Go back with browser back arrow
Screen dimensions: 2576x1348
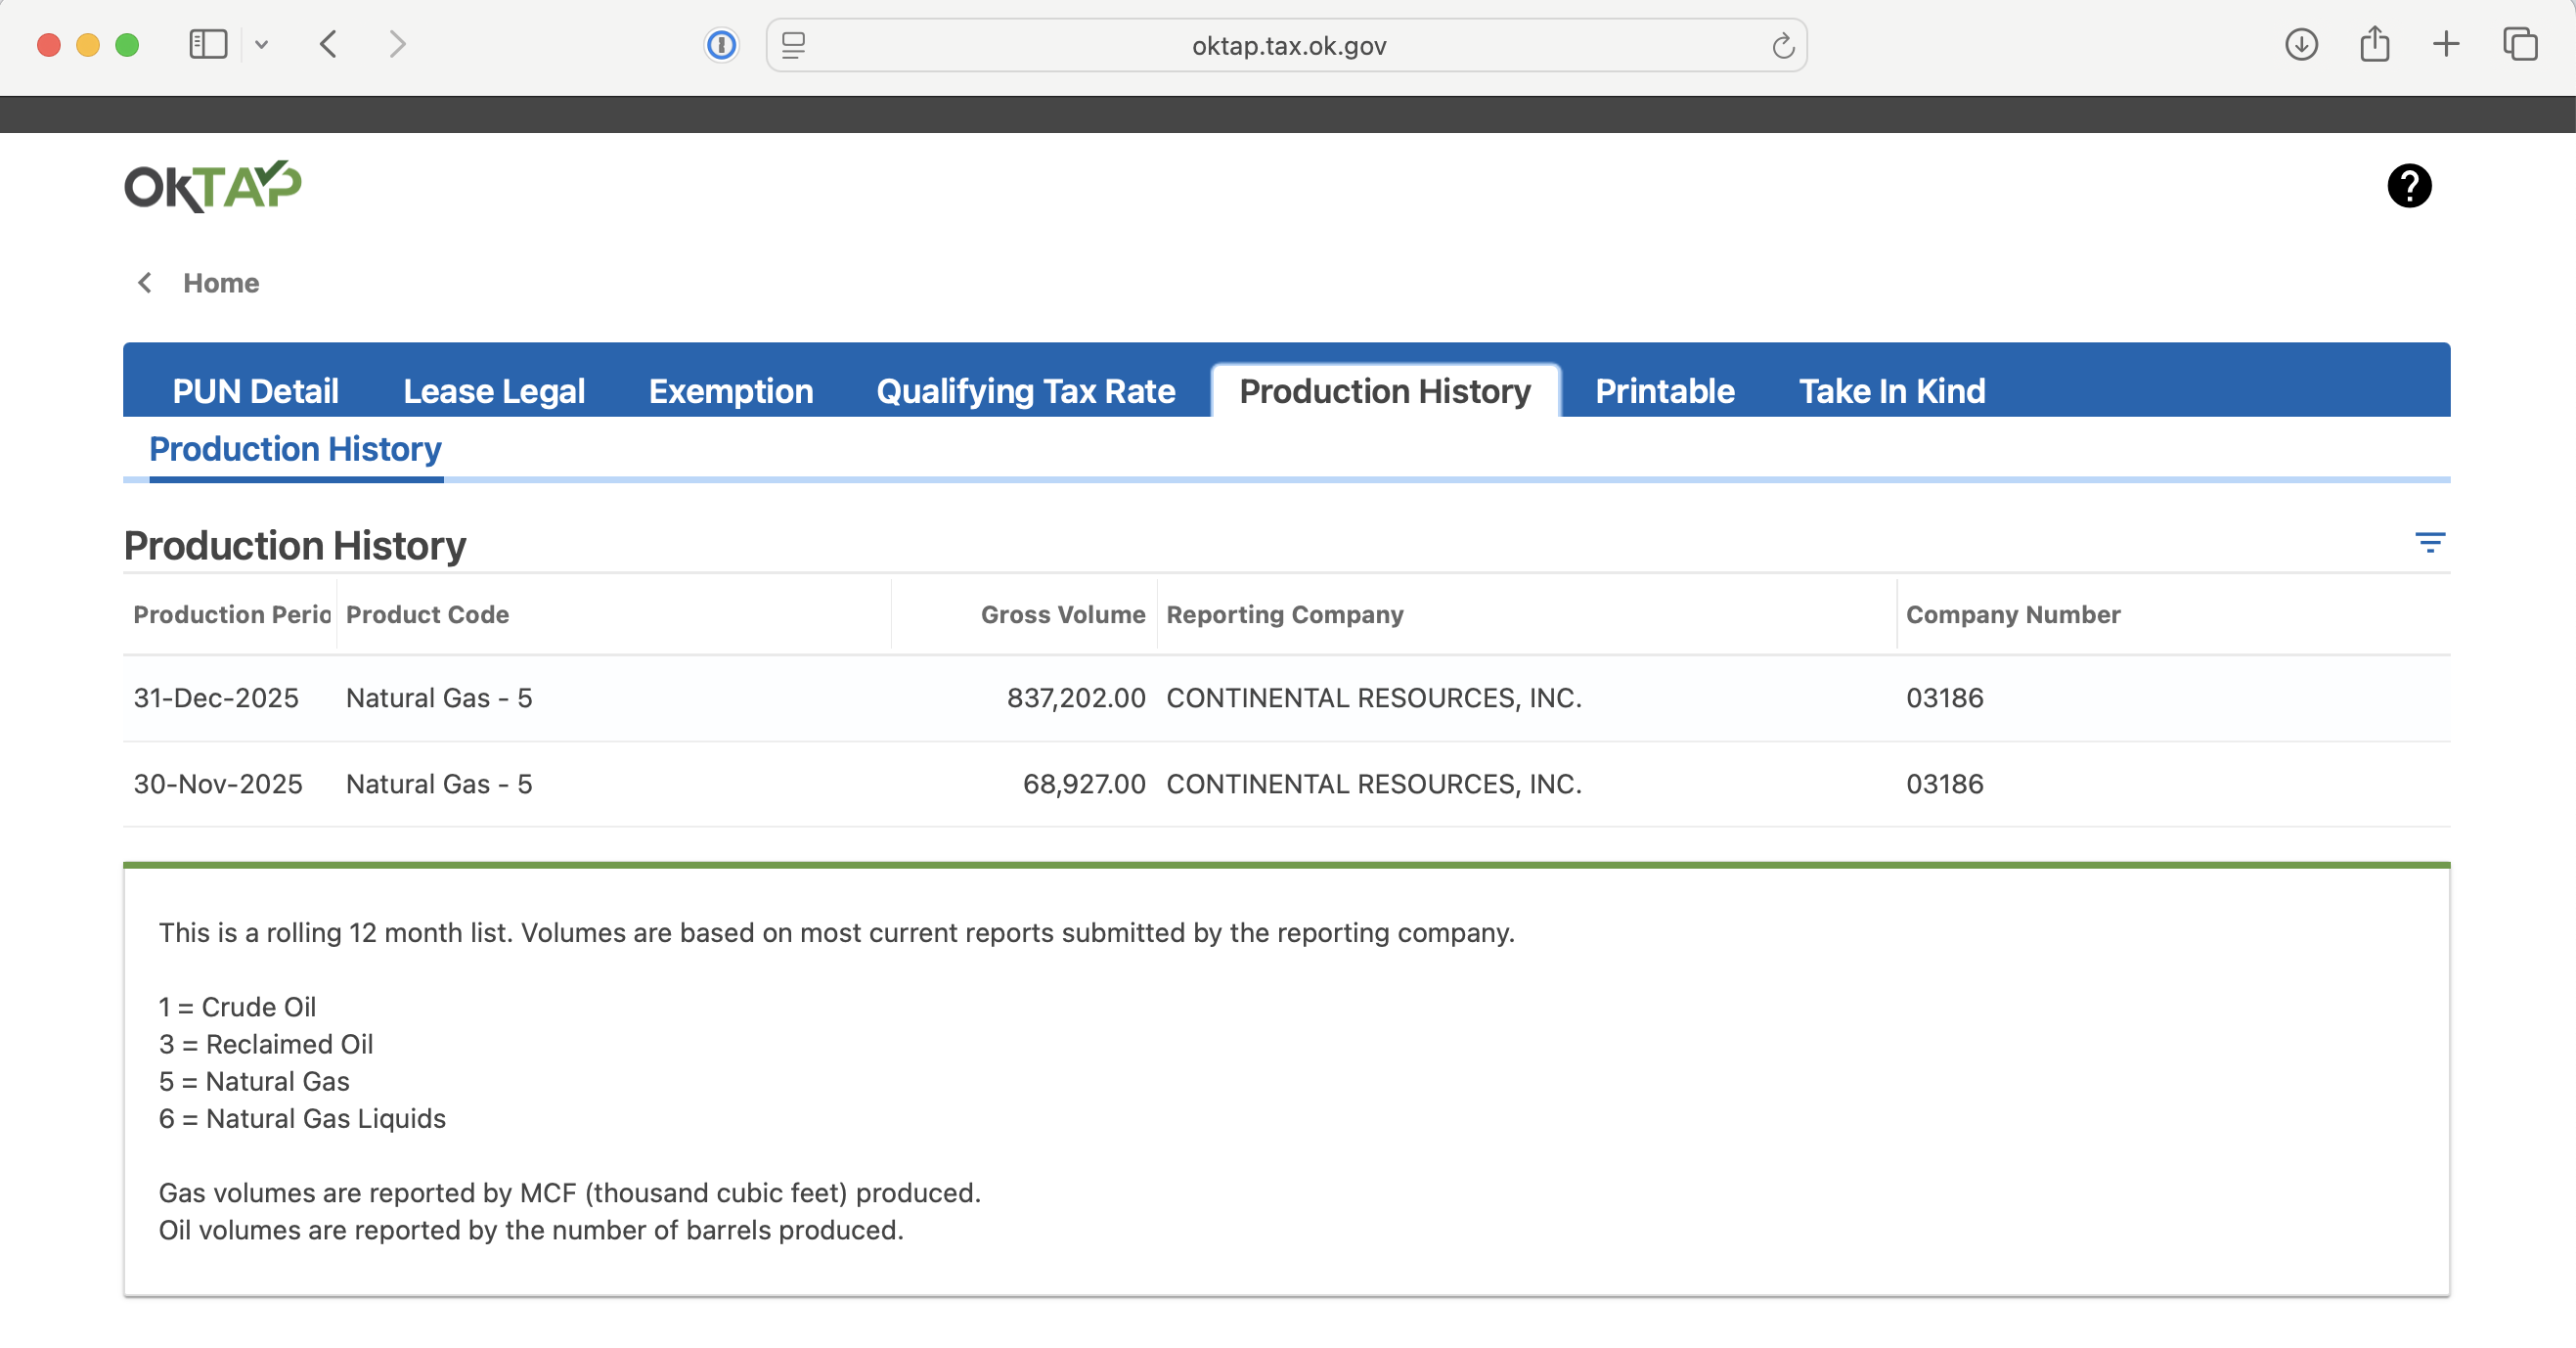click(x=328, y=45)
